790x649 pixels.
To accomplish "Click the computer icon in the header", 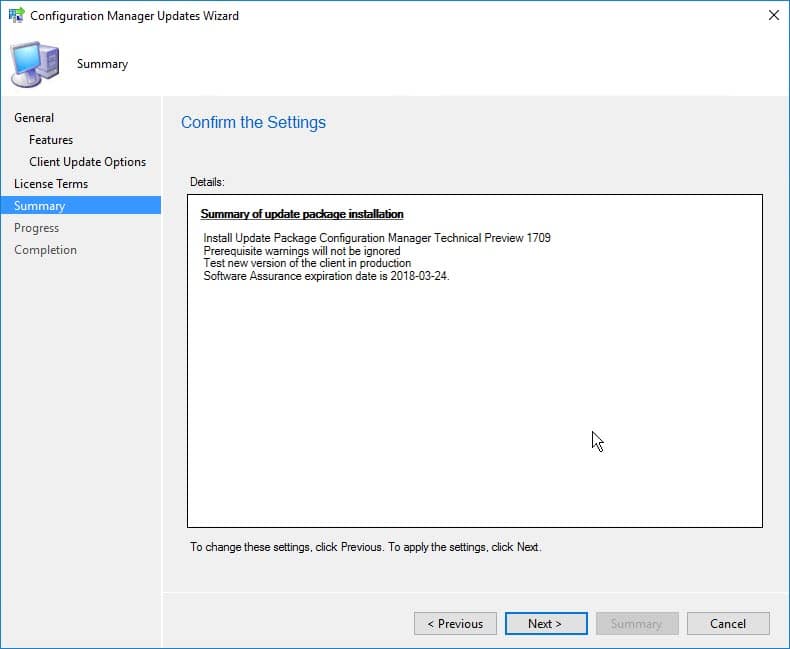I will 34,64.
